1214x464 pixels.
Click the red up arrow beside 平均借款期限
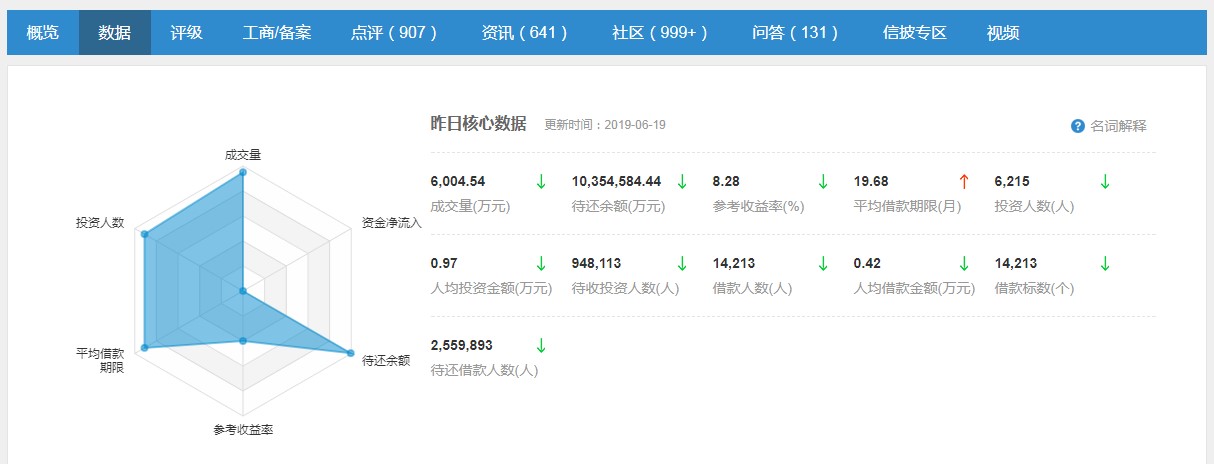(x=964, y=181)
